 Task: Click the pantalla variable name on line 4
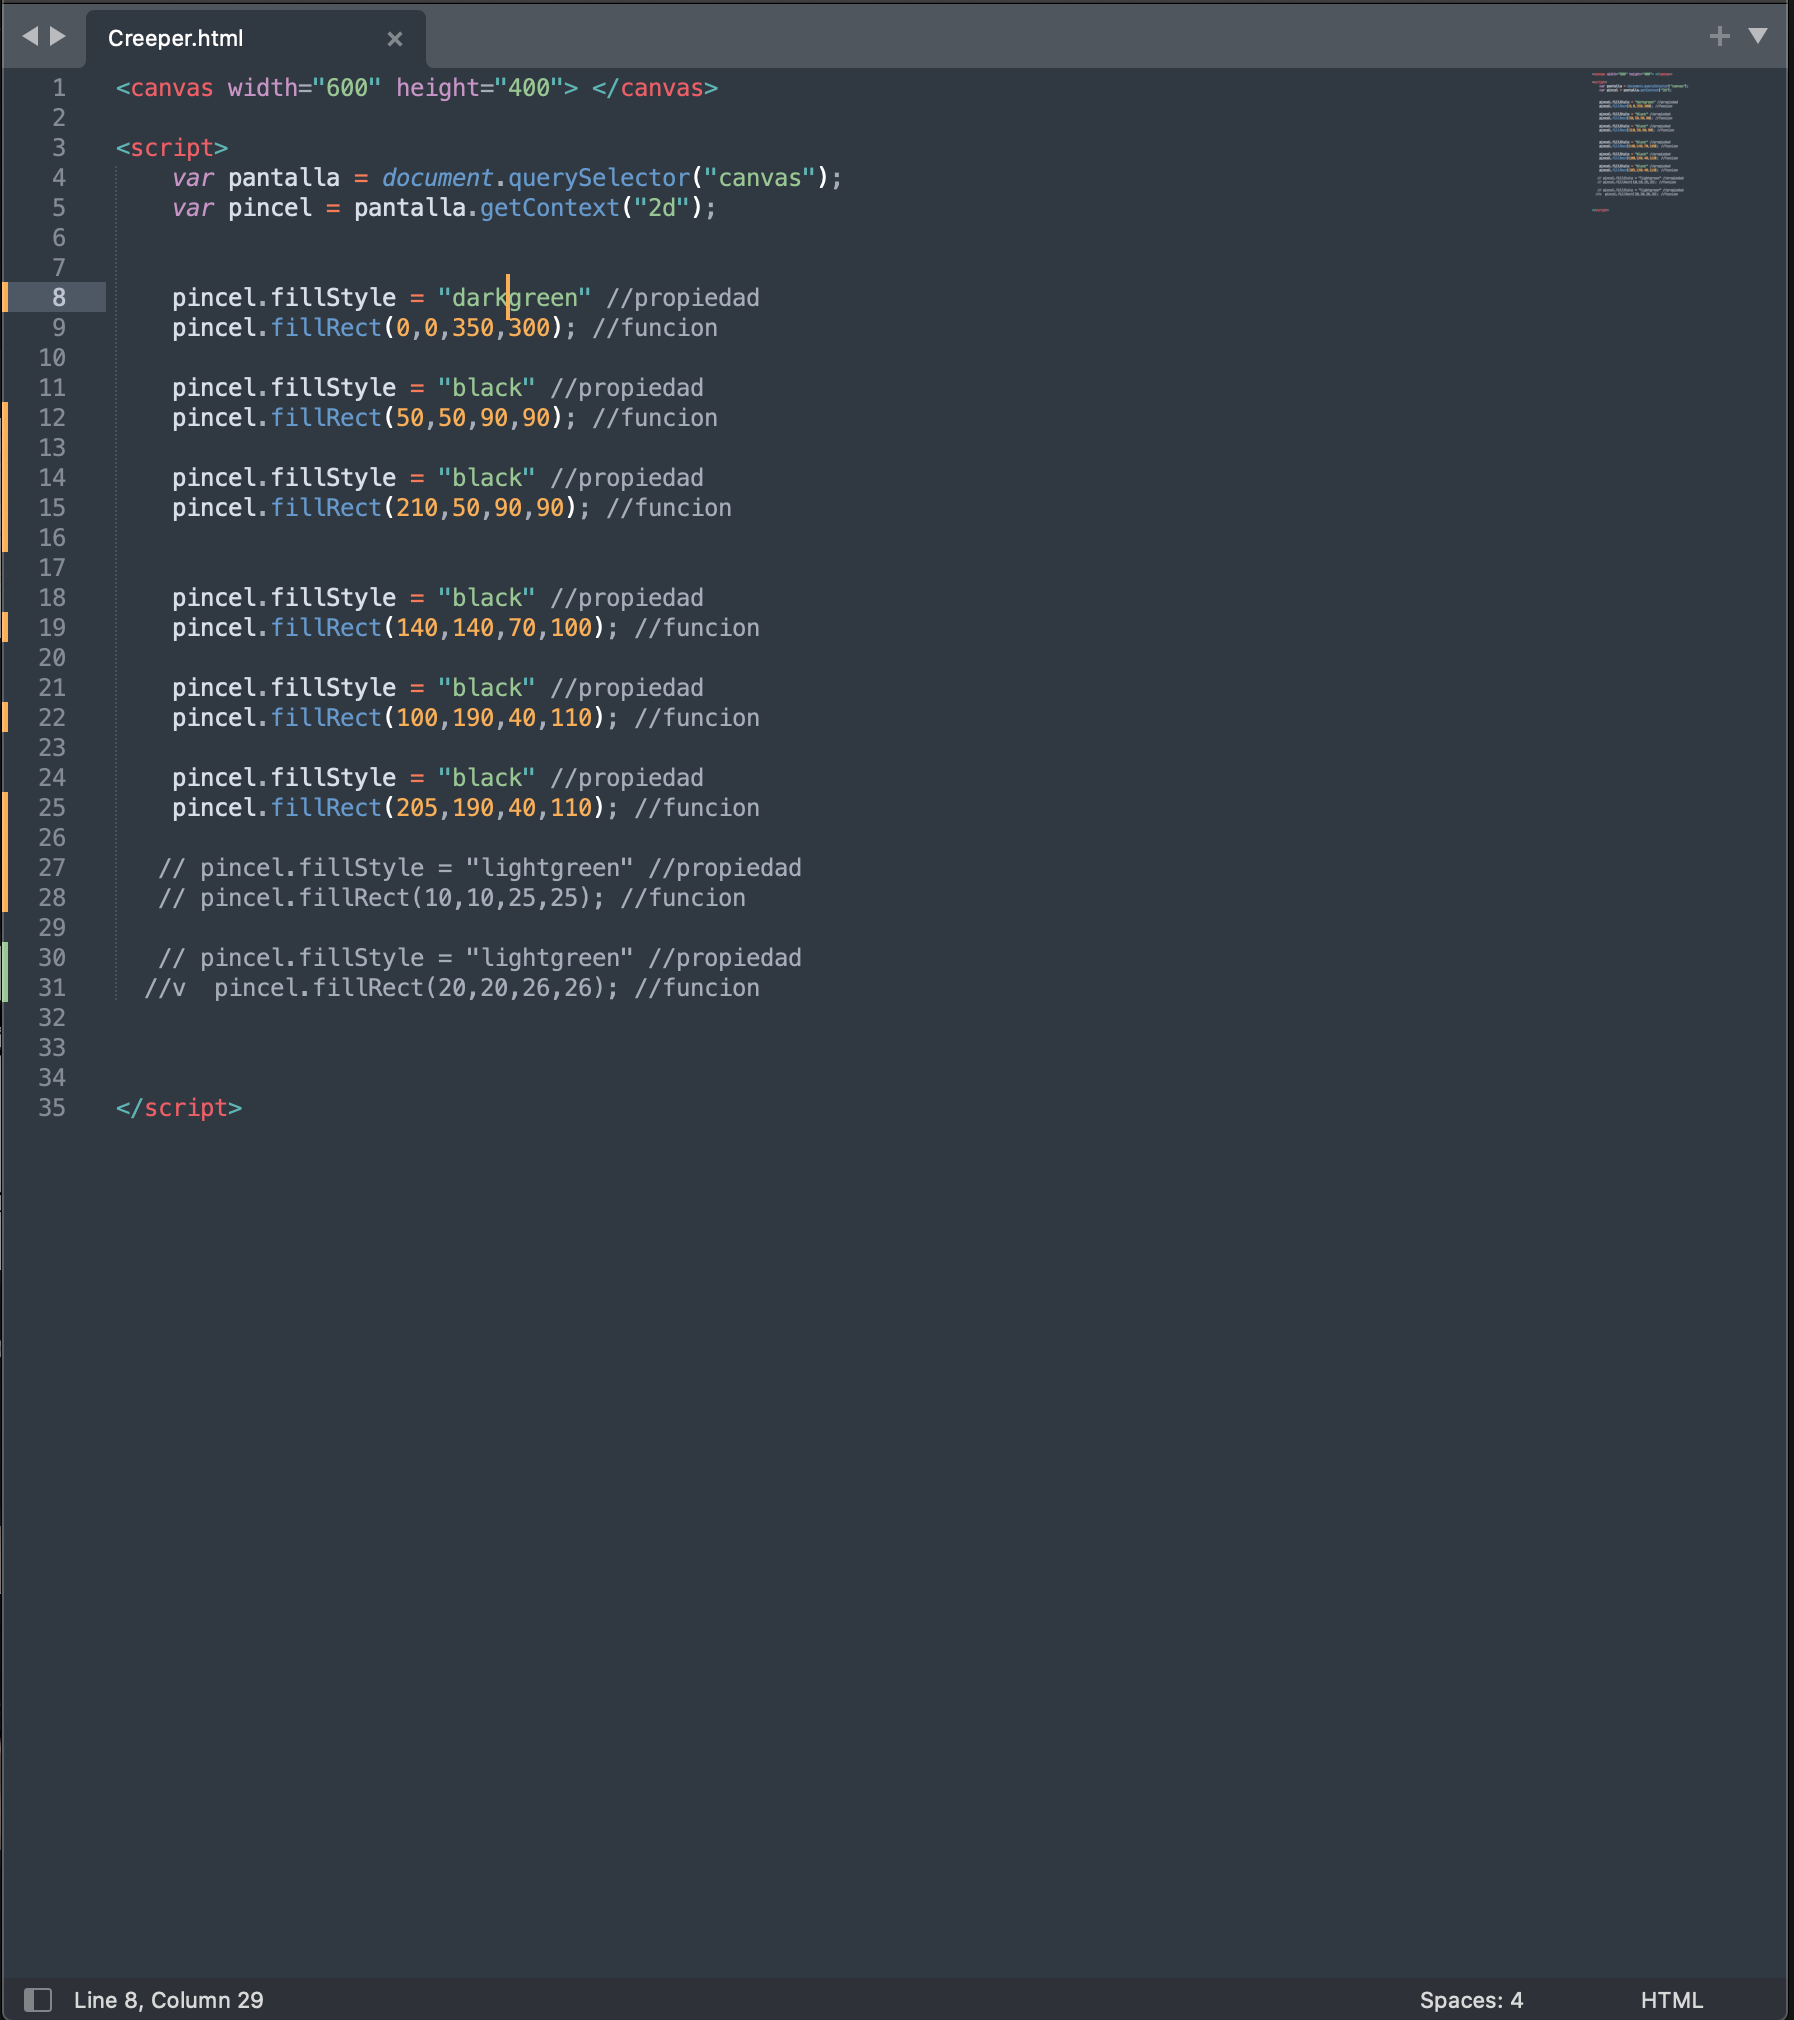pos(284,178)
